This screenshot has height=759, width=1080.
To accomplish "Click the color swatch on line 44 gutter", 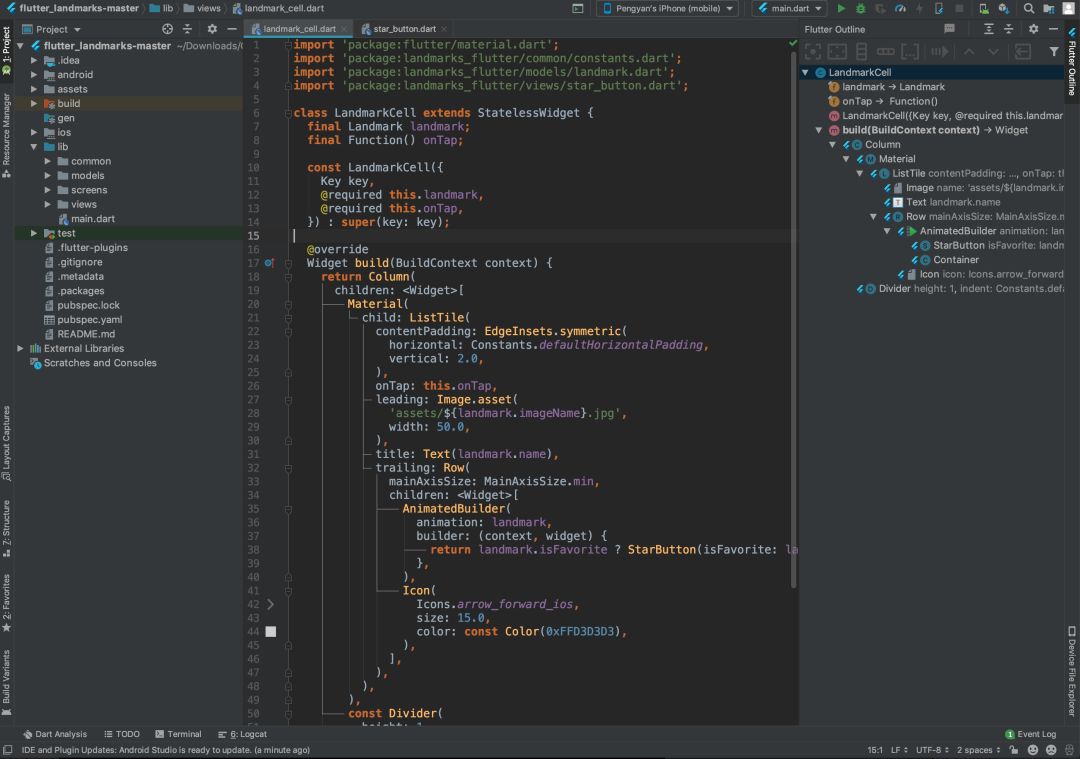I will [x=271, y=632].
